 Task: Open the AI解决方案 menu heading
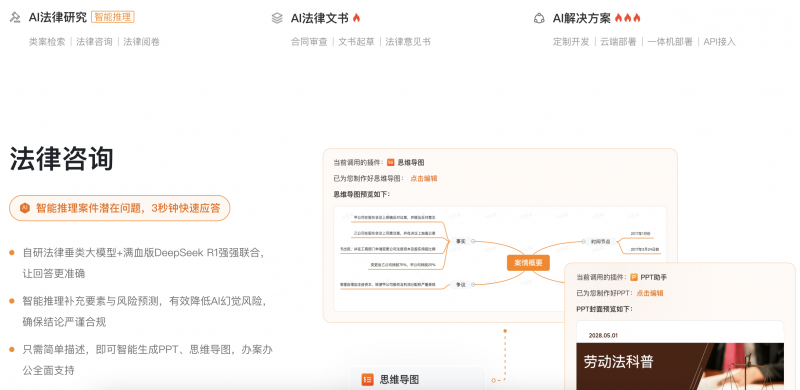click(582, 18)
